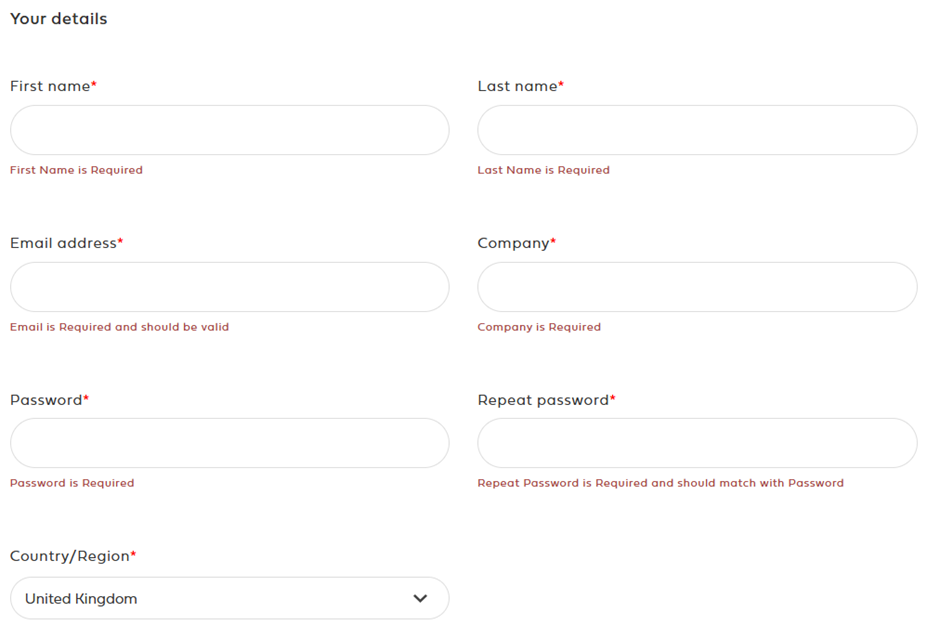
Task: Open the Country/Region dropdown showing United Kingdom
Action: 230,598
